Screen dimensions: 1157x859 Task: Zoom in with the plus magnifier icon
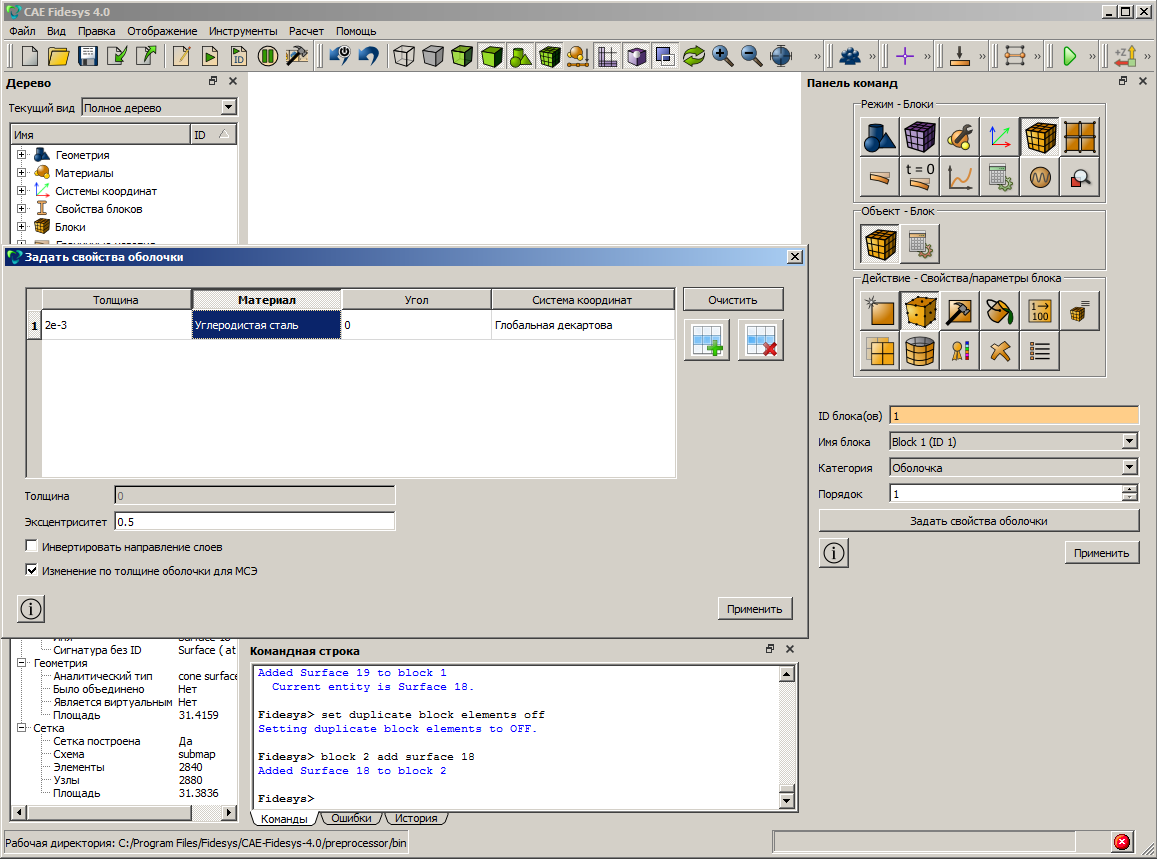[x=722, y=56]
